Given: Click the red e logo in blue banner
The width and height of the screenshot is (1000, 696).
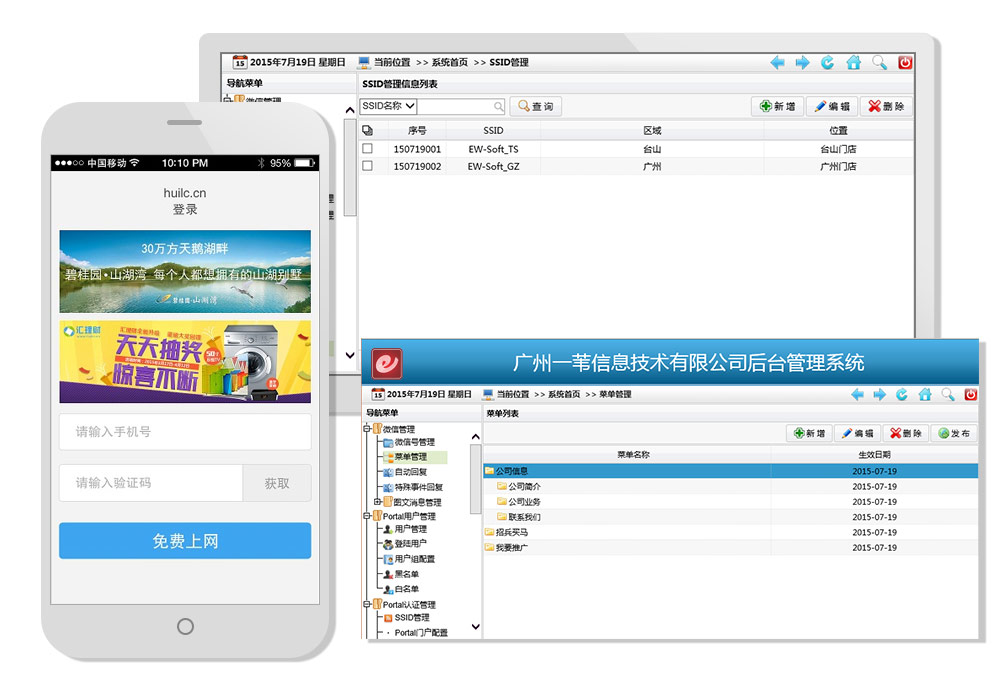Looking at the screenshot, I should (387, 364).
